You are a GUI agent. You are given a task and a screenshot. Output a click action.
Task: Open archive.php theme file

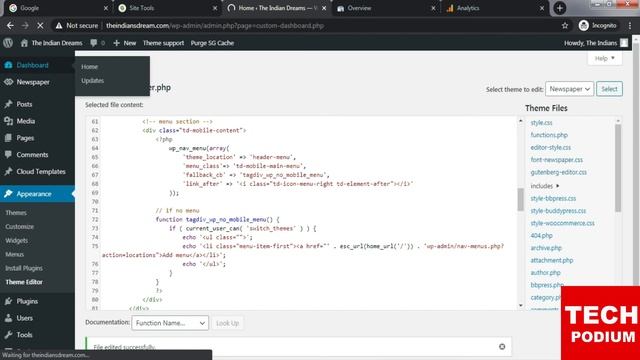tap(546, 248)
